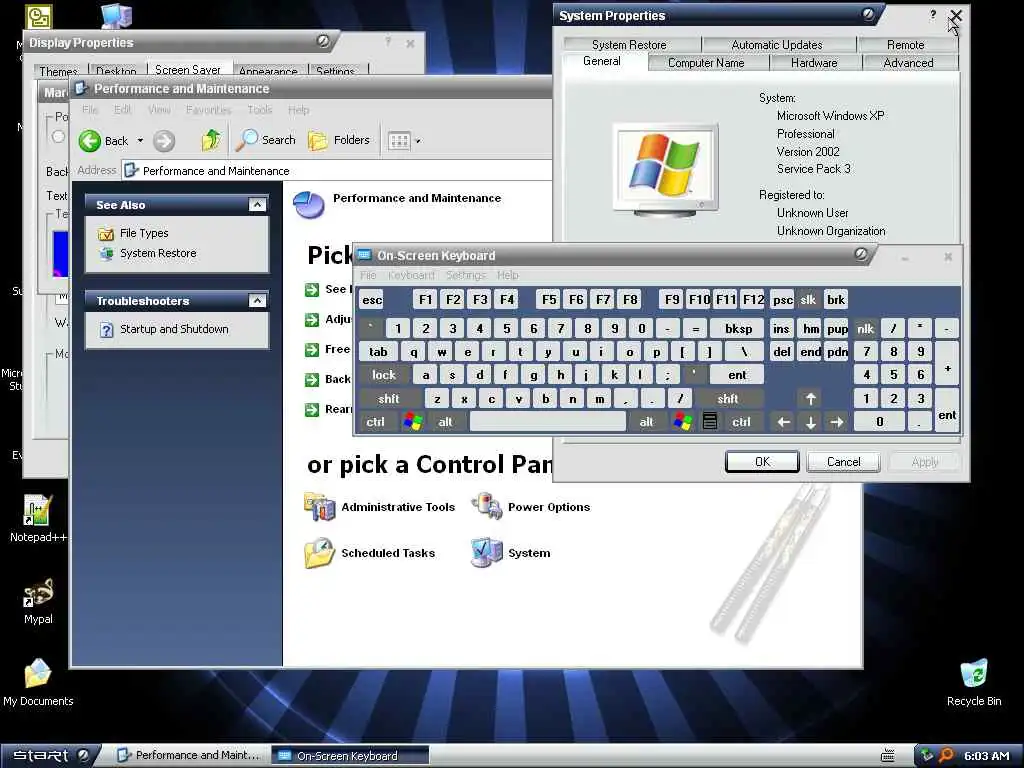Open the System control panel icon
This screenshot has width=1024, height=768.
(x=487, y=552)
